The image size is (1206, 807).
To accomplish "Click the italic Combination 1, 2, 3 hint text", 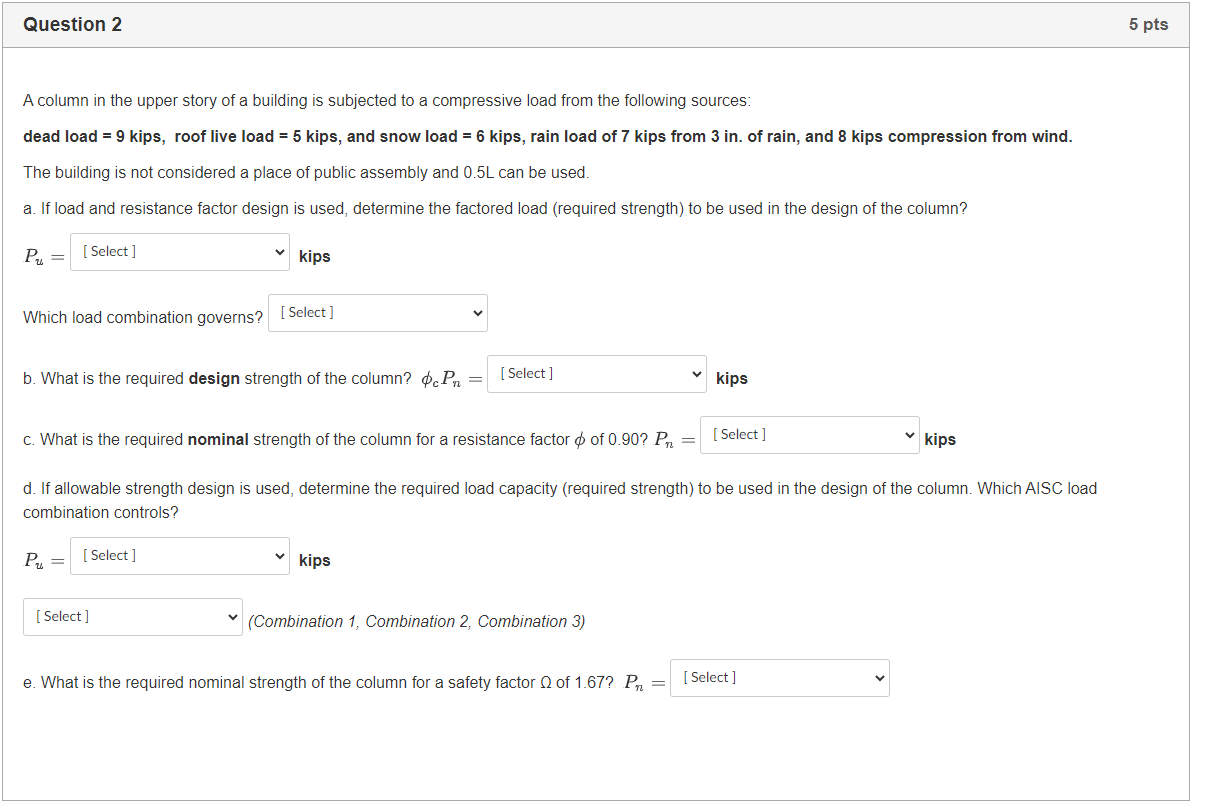I will 417,622.
